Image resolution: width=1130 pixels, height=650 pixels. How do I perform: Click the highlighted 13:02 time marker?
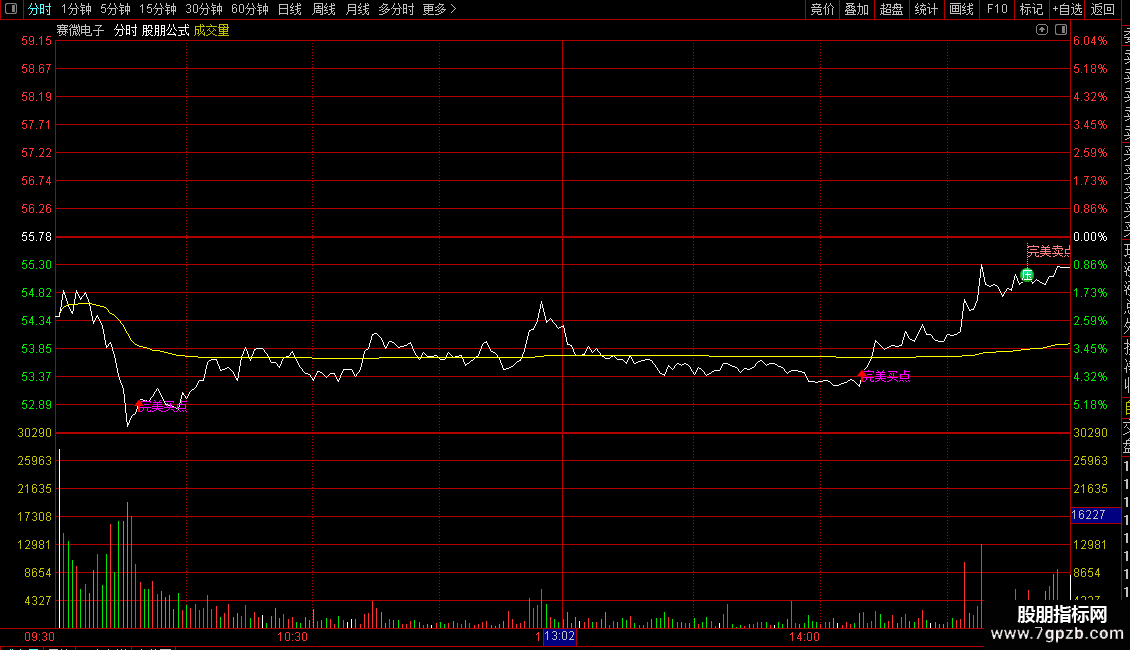[x=559, y=636]
